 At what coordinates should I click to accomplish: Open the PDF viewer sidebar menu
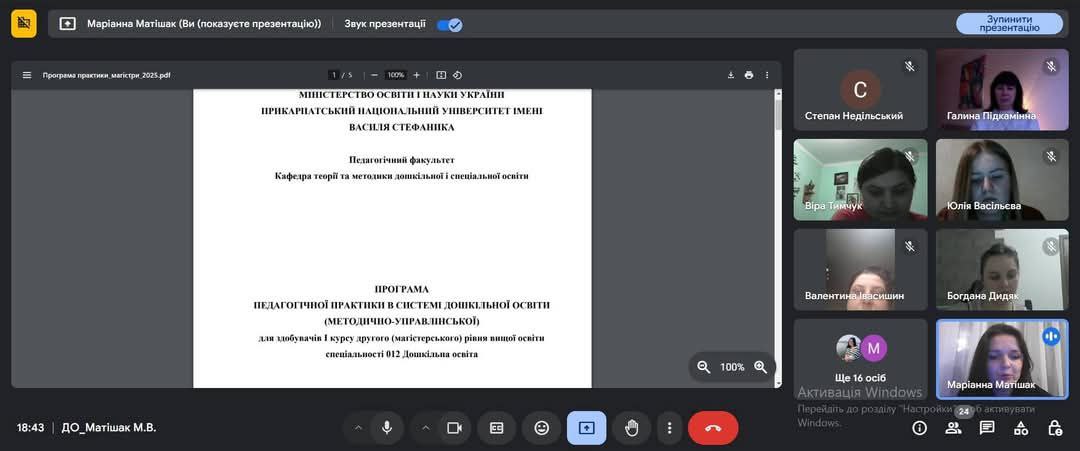point(27,75)
